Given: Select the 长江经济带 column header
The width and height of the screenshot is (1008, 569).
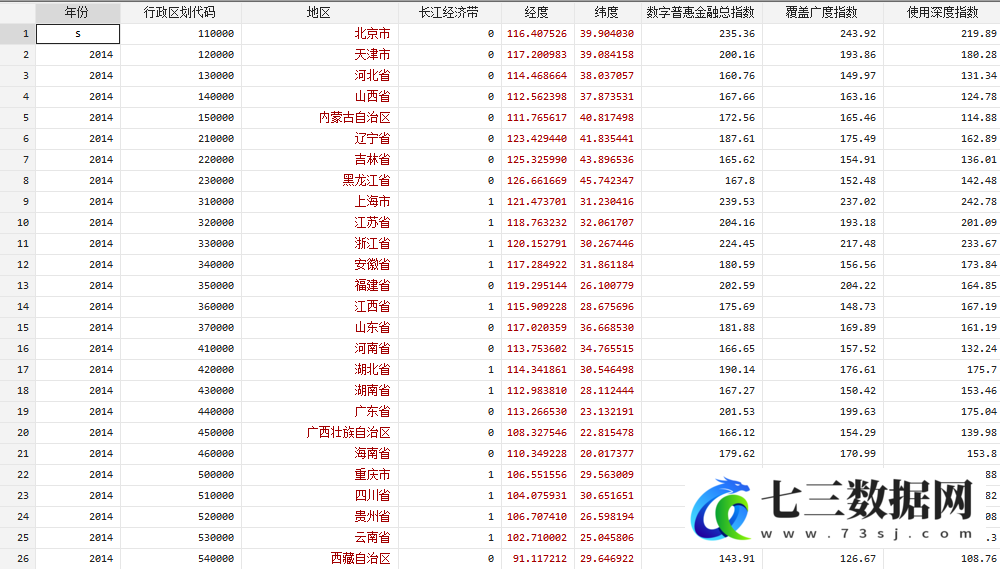Looking at the screenshot, I should coord(449,12).
